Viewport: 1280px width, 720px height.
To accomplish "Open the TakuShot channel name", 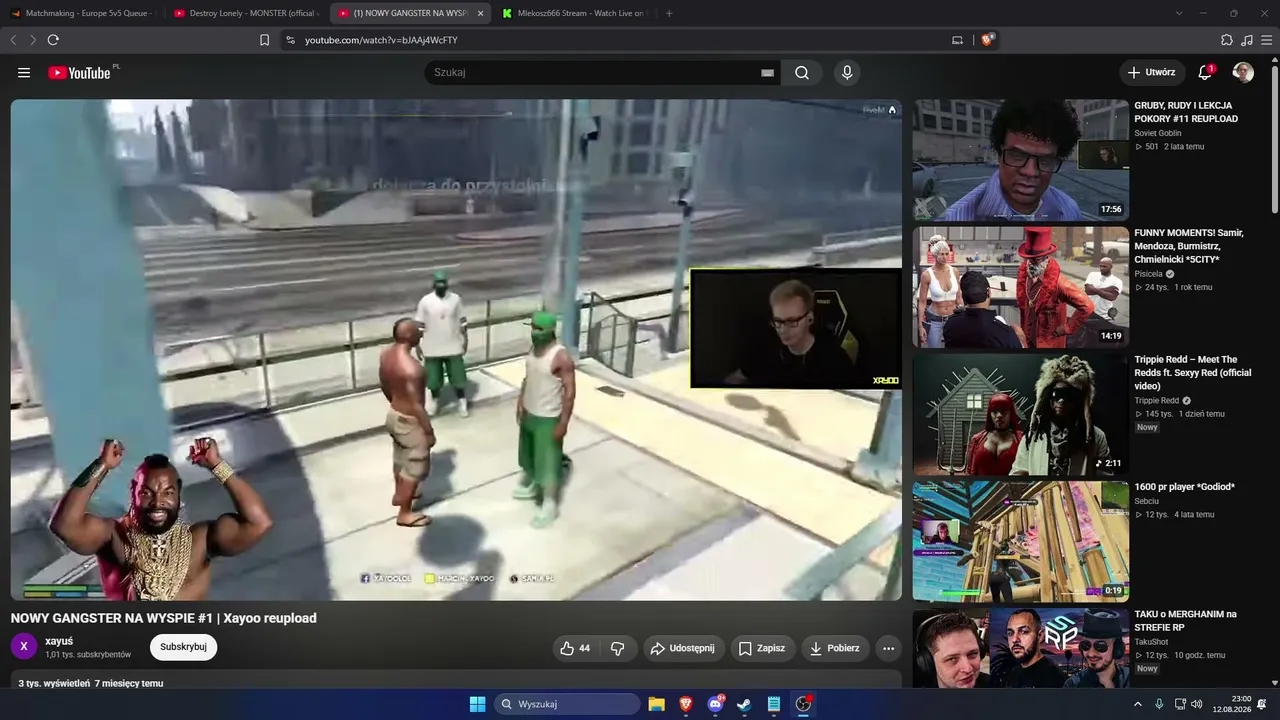I will [x=1151, y=642].
